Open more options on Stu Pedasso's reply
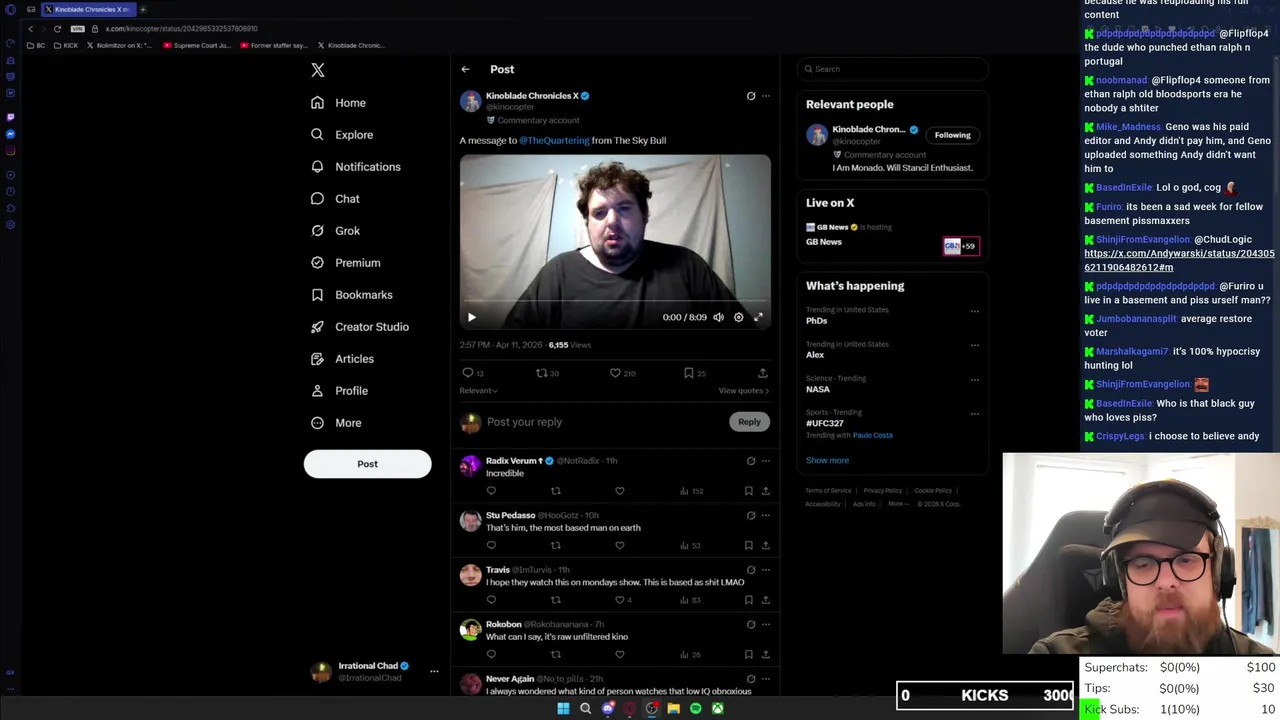Screen dimensions: 1280x720 (x=766, y=516)
